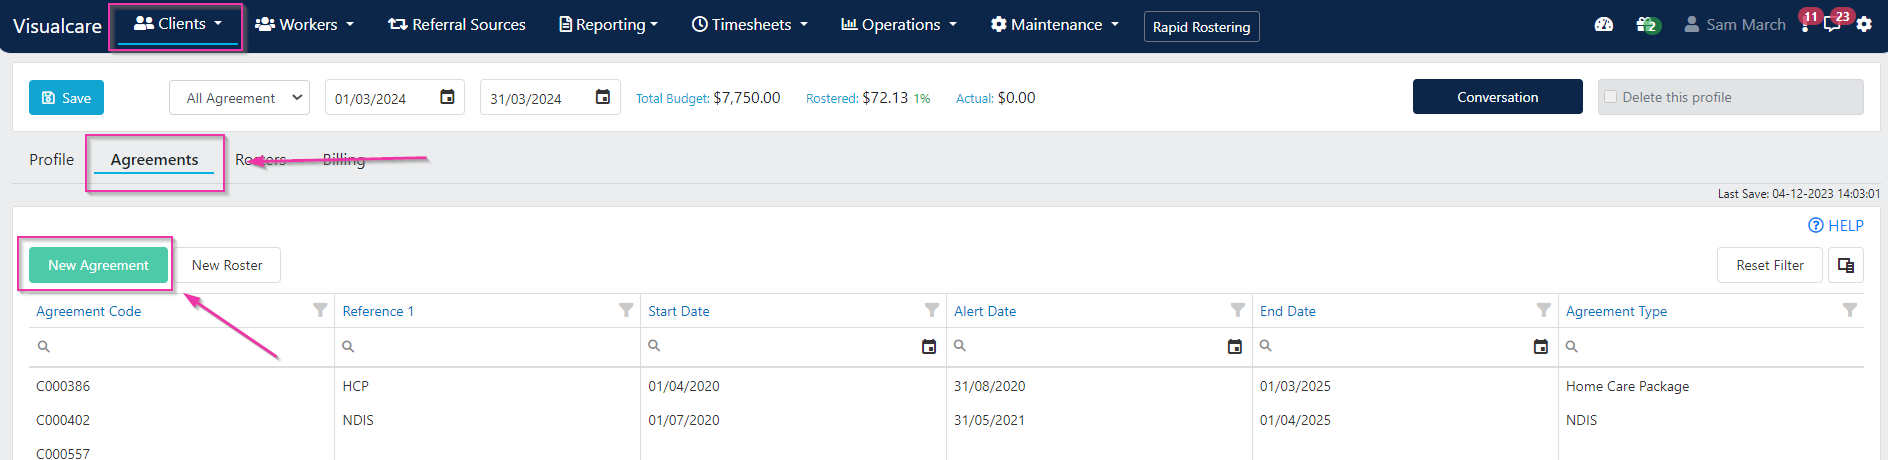The image size is (1888, 460).
Task: Focus the Agreement Code search field
Action: click(181, 346)
